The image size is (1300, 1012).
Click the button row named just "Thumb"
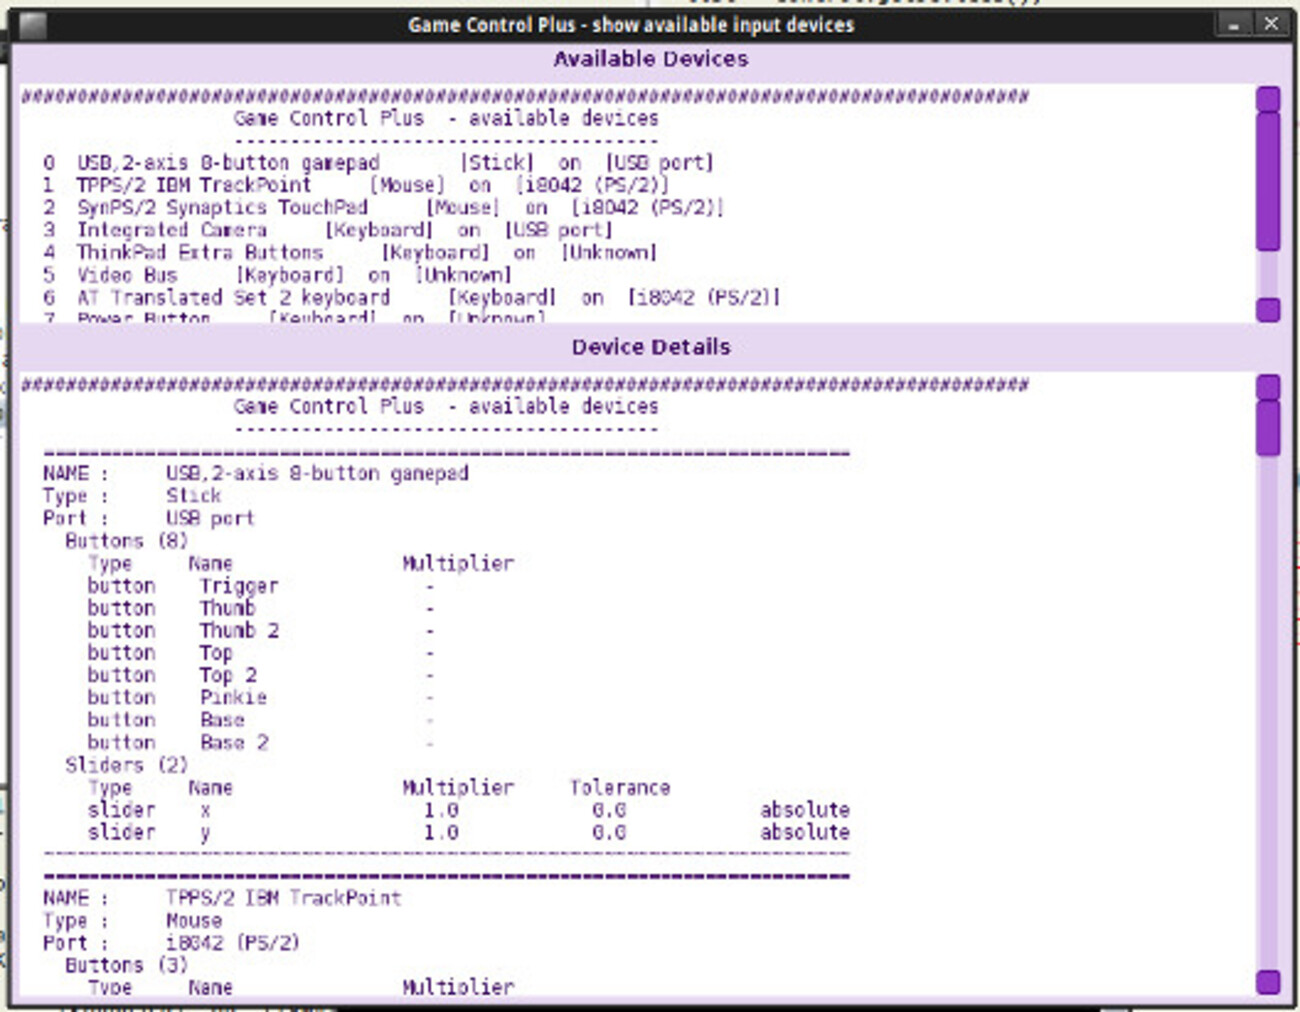click(x=261, y=608)
